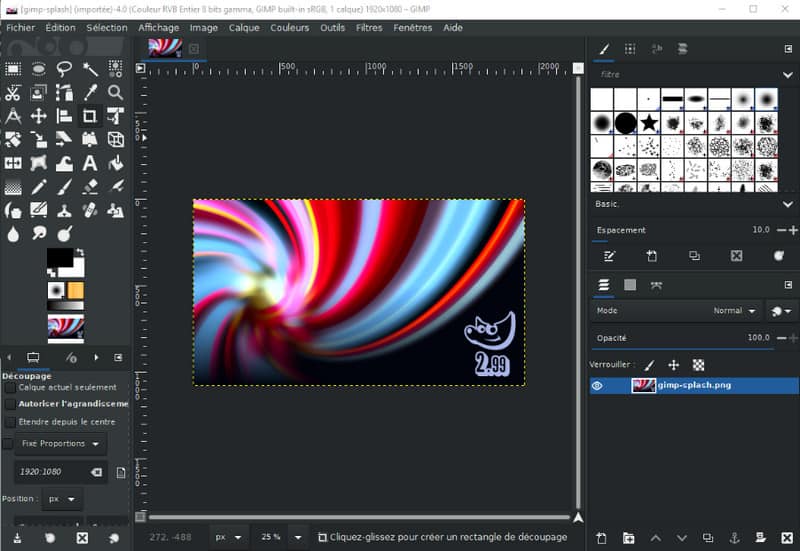Select the Alignment tool
This screenshot has width=800, height=551.
click(x=64, y=116)
